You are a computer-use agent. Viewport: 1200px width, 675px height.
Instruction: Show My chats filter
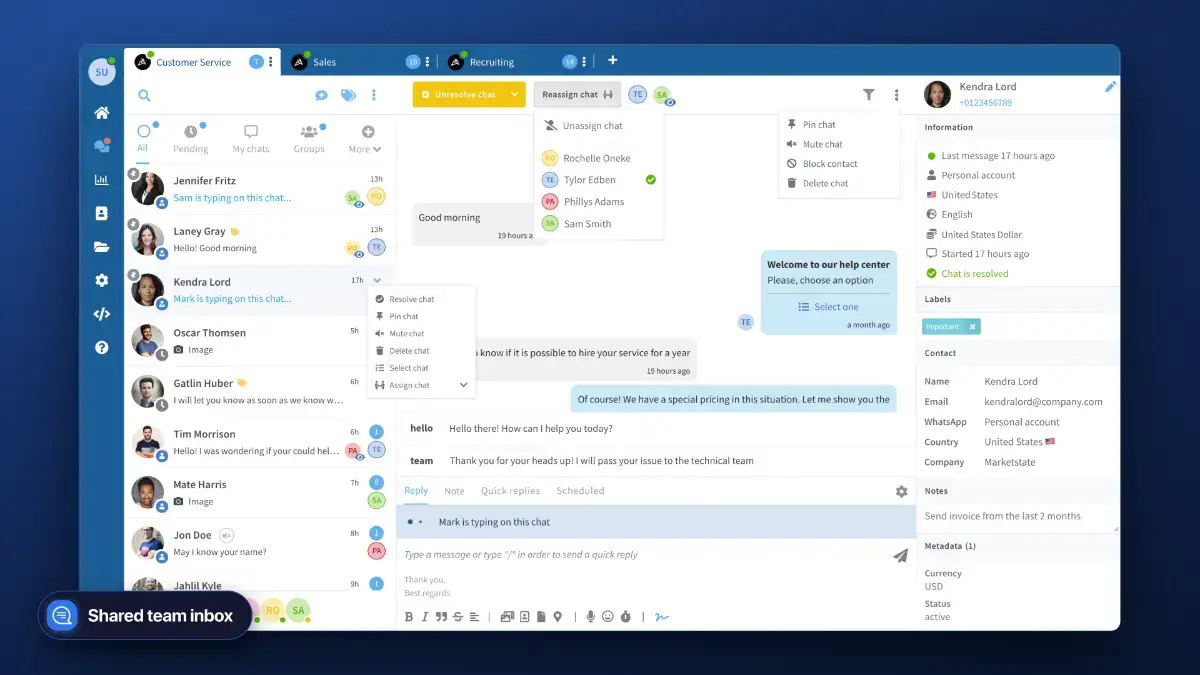click(x=251, y=139)
